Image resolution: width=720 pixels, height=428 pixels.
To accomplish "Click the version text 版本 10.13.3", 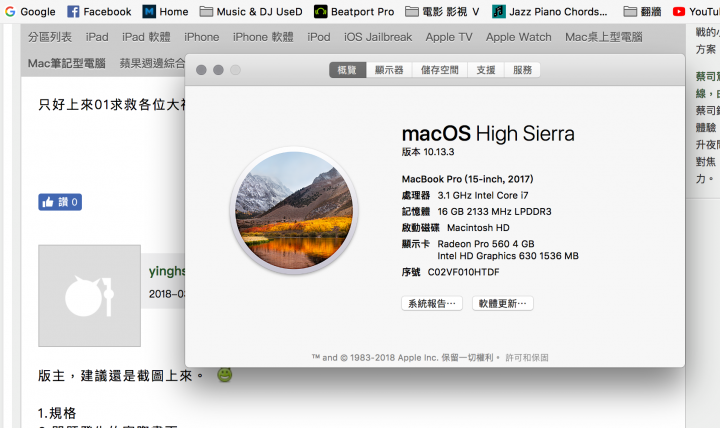I will [x=428, y=152].
